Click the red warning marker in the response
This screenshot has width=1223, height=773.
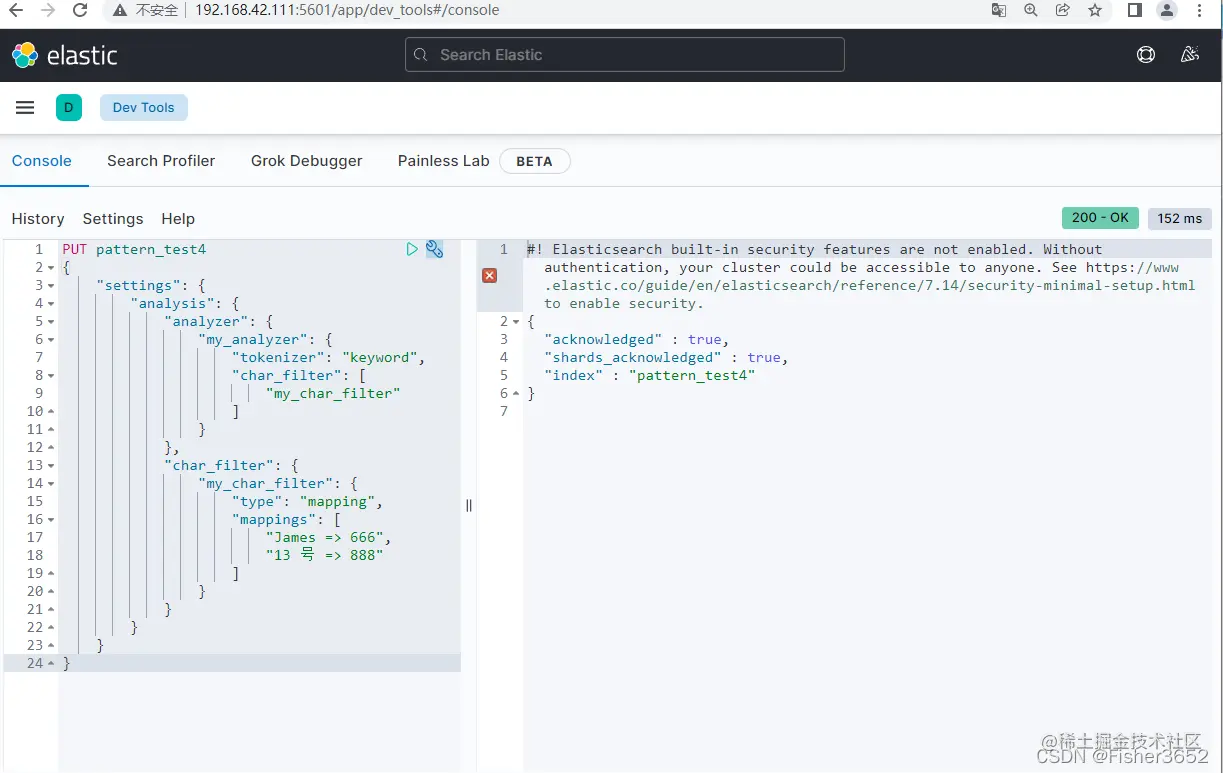[x=489, y=275]
